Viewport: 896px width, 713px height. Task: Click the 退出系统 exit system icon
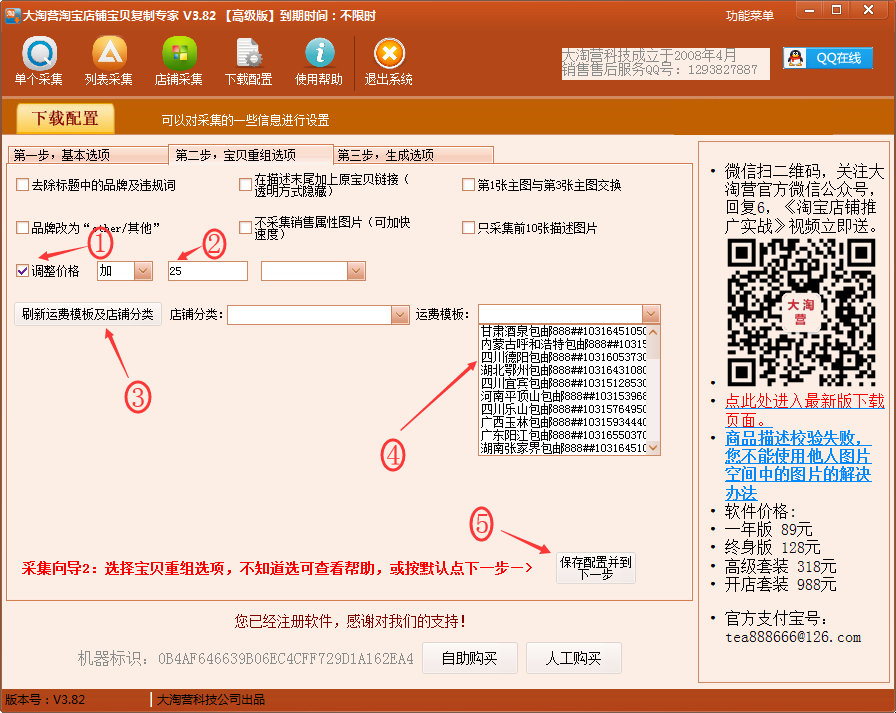(389, 61)
